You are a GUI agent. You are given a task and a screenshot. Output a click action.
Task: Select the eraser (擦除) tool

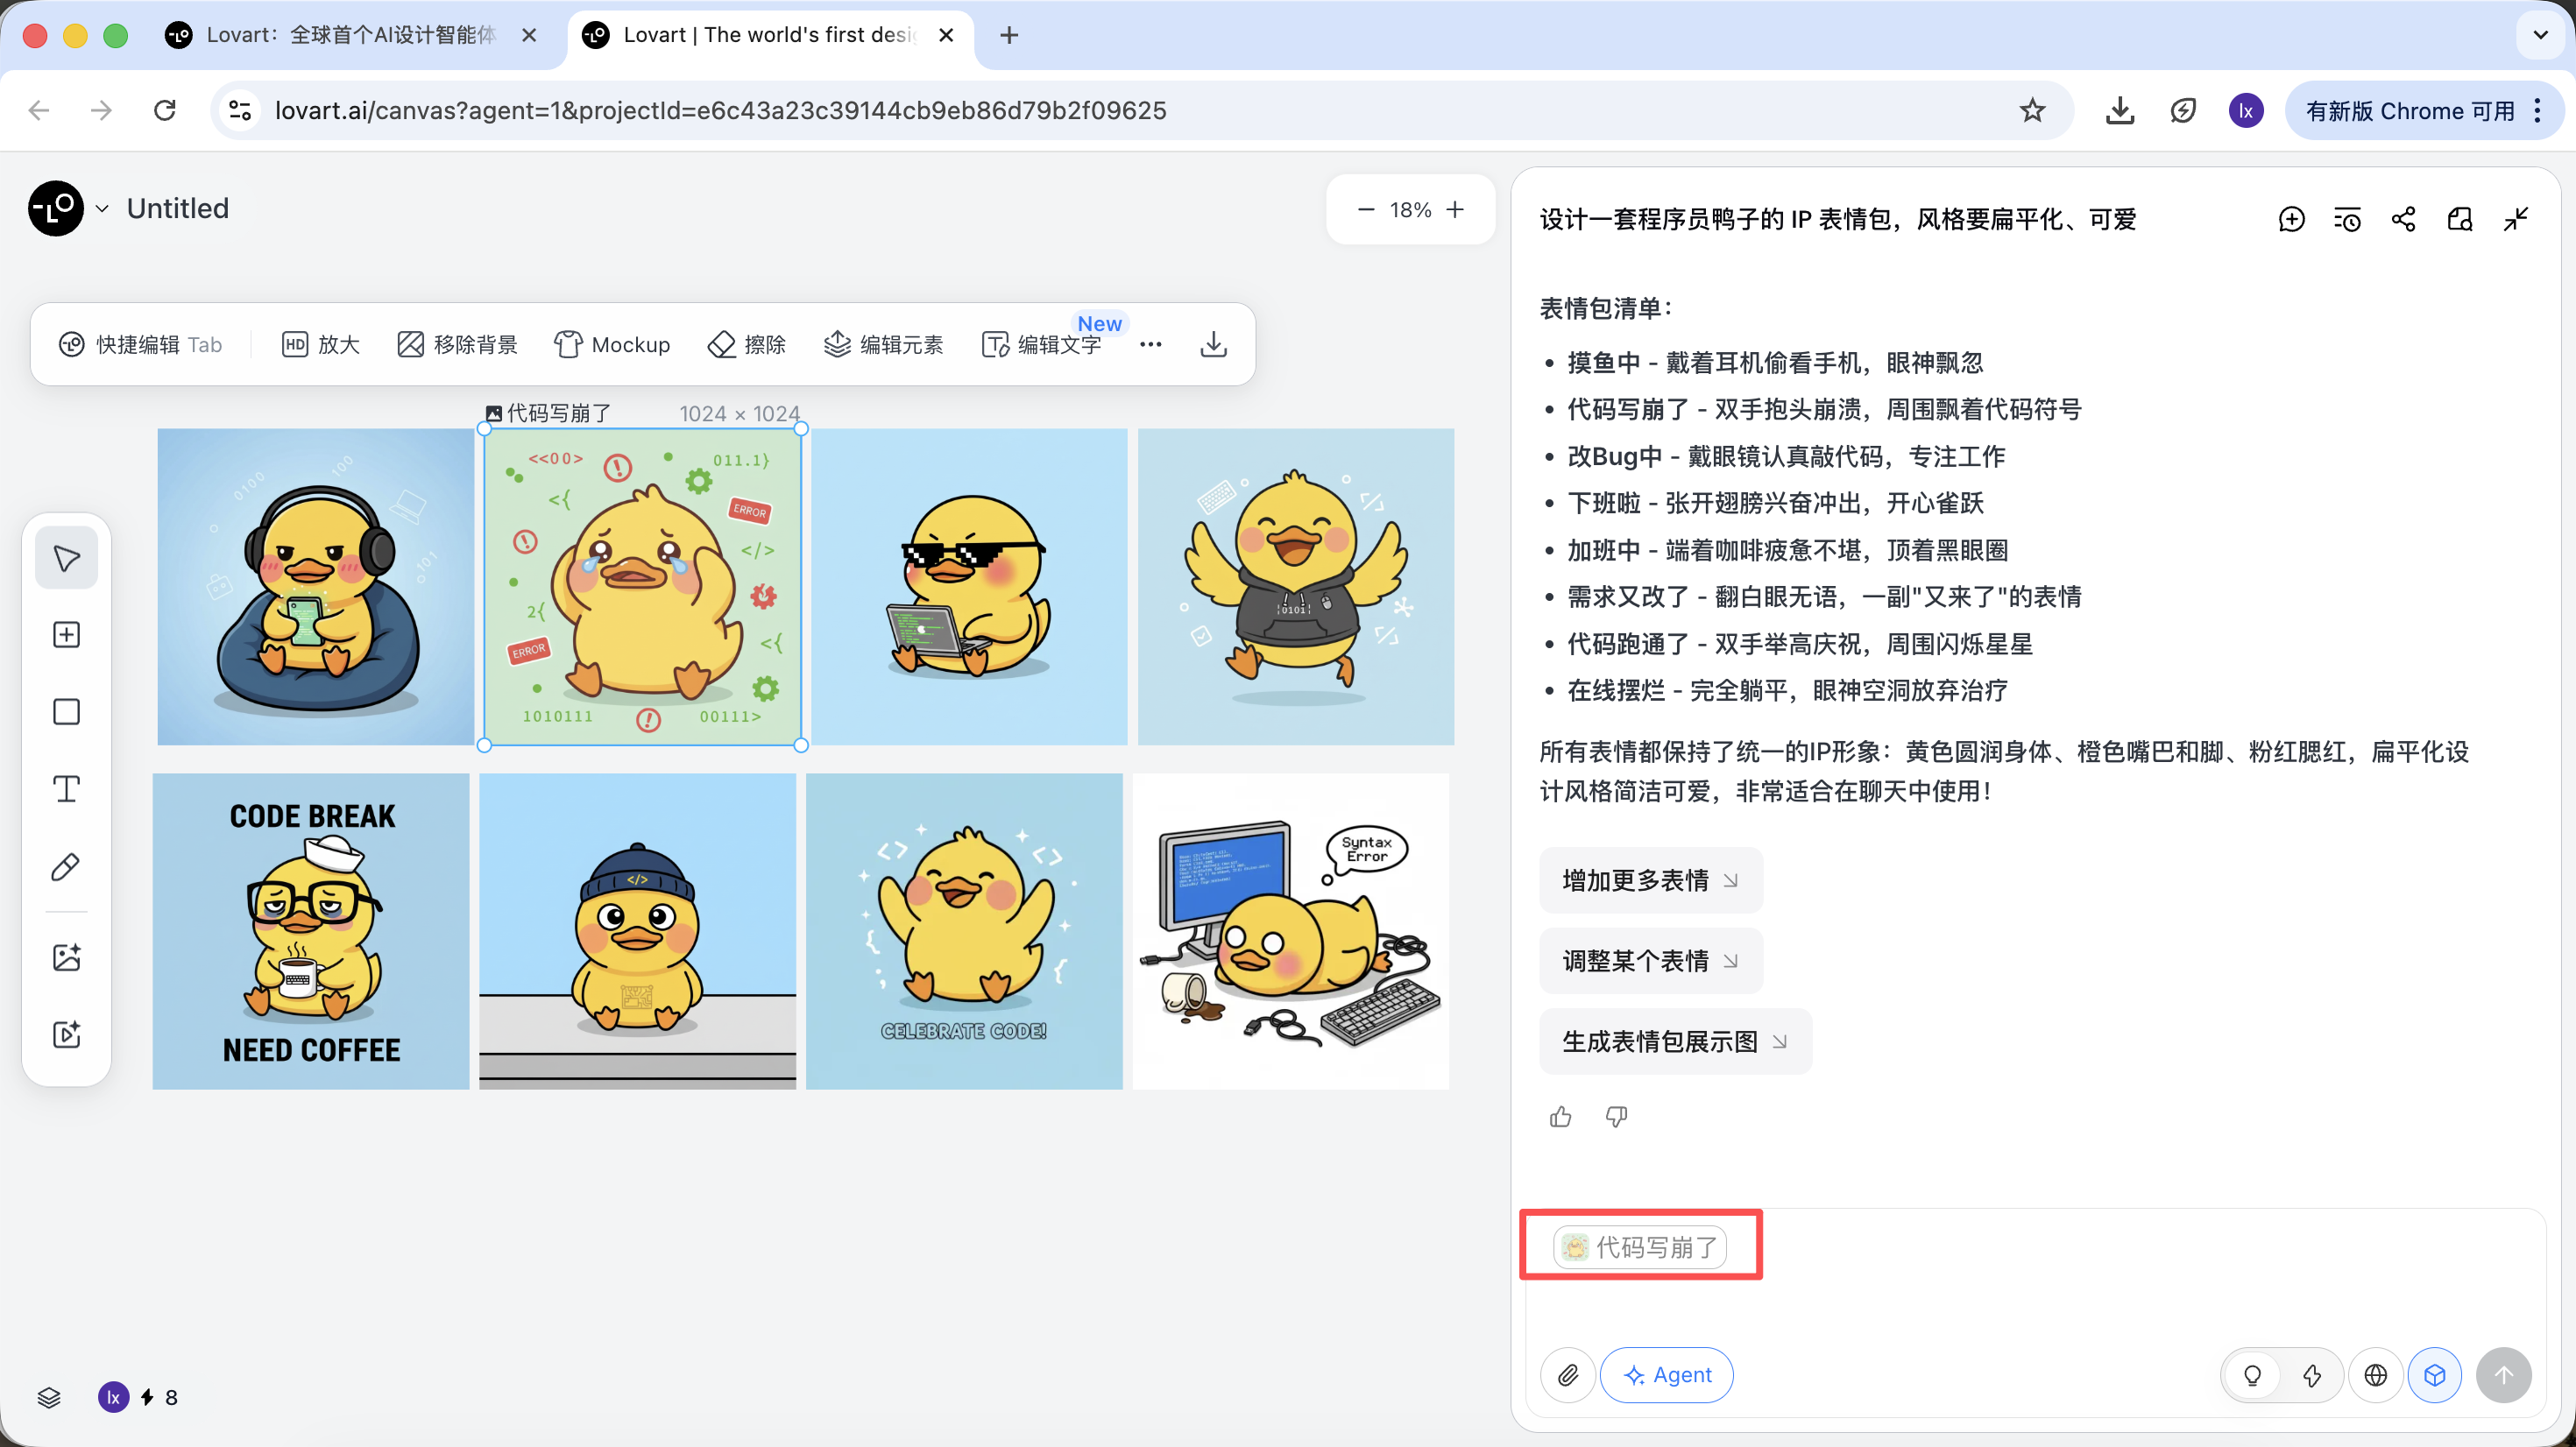point(747,344)
